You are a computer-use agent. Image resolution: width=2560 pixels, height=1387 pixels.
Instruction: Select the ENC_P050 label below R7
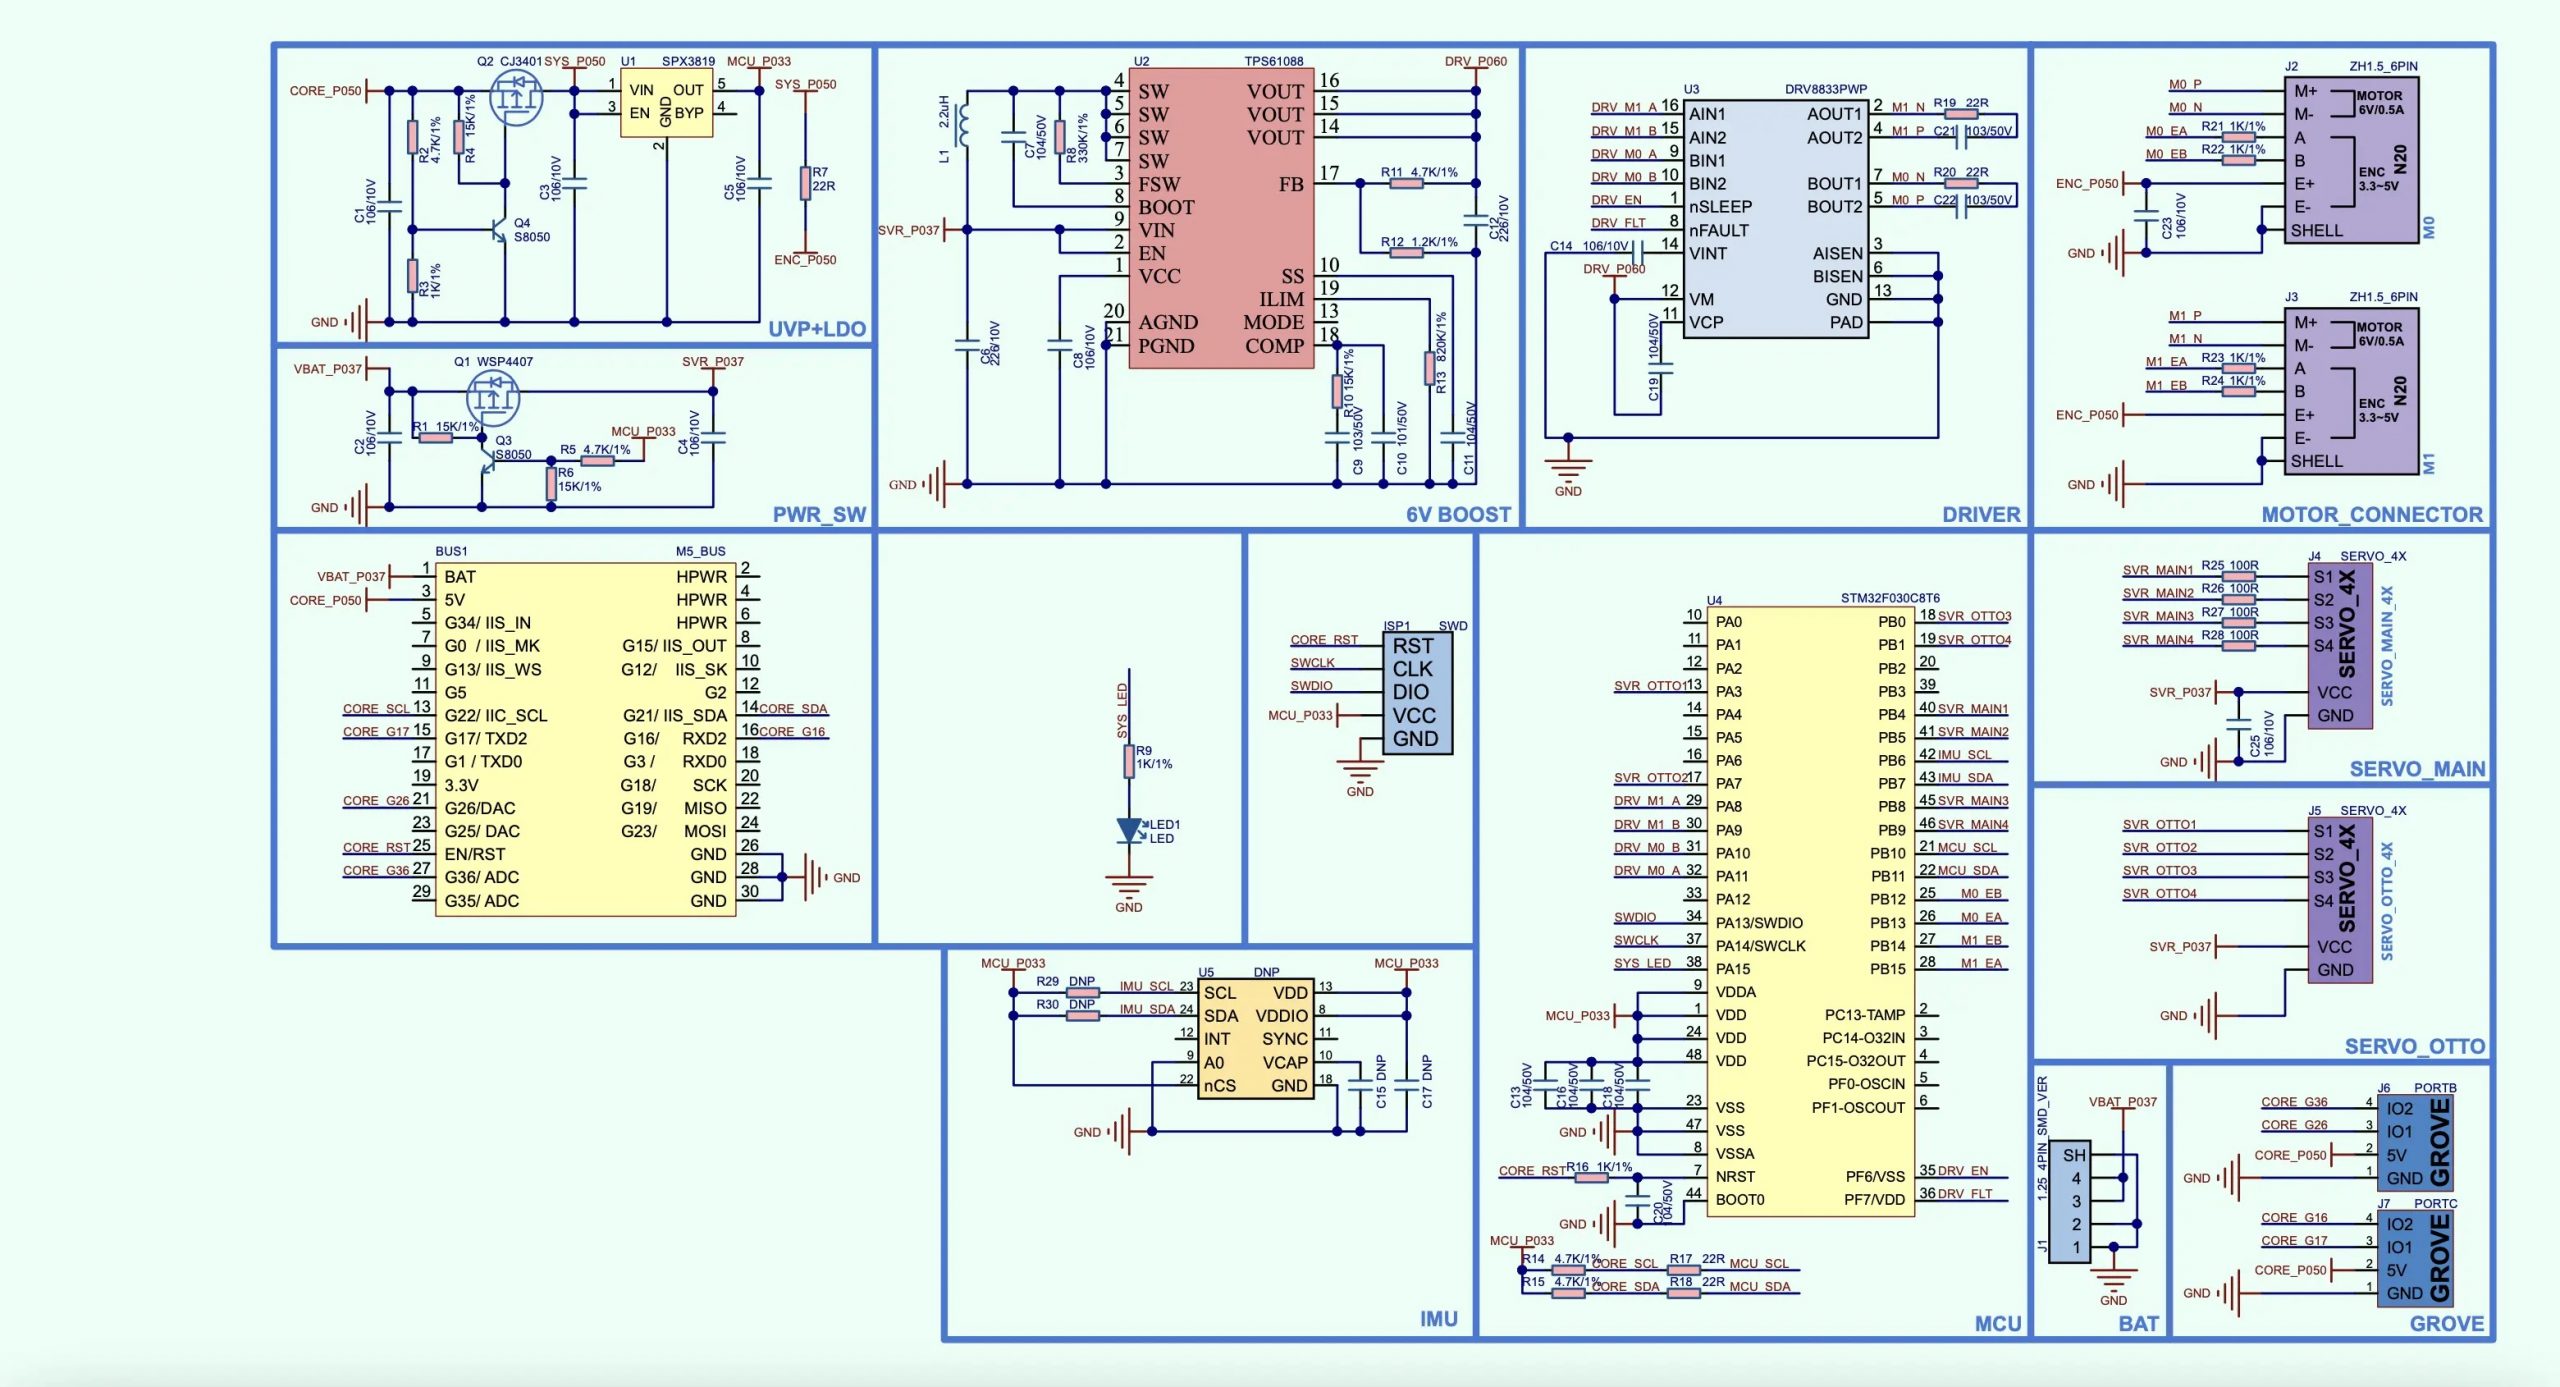point(805,260)
